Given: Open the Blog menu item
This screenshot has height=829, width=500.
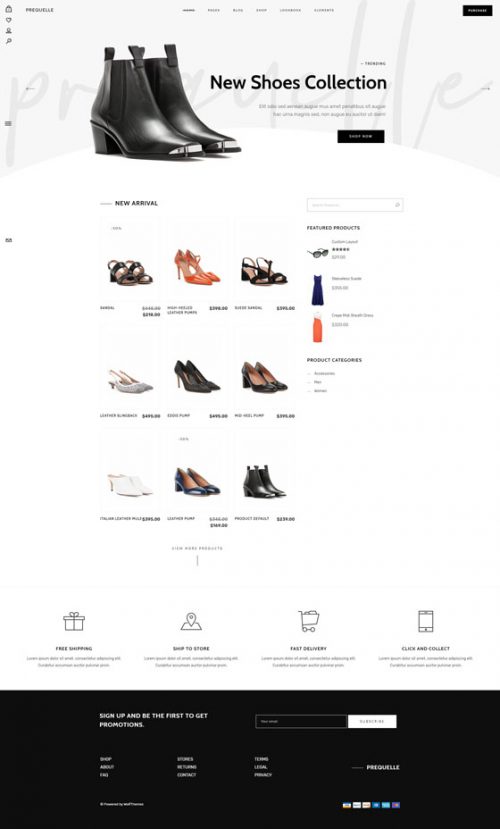Looking at the screenshot, I should pos(238,10).
